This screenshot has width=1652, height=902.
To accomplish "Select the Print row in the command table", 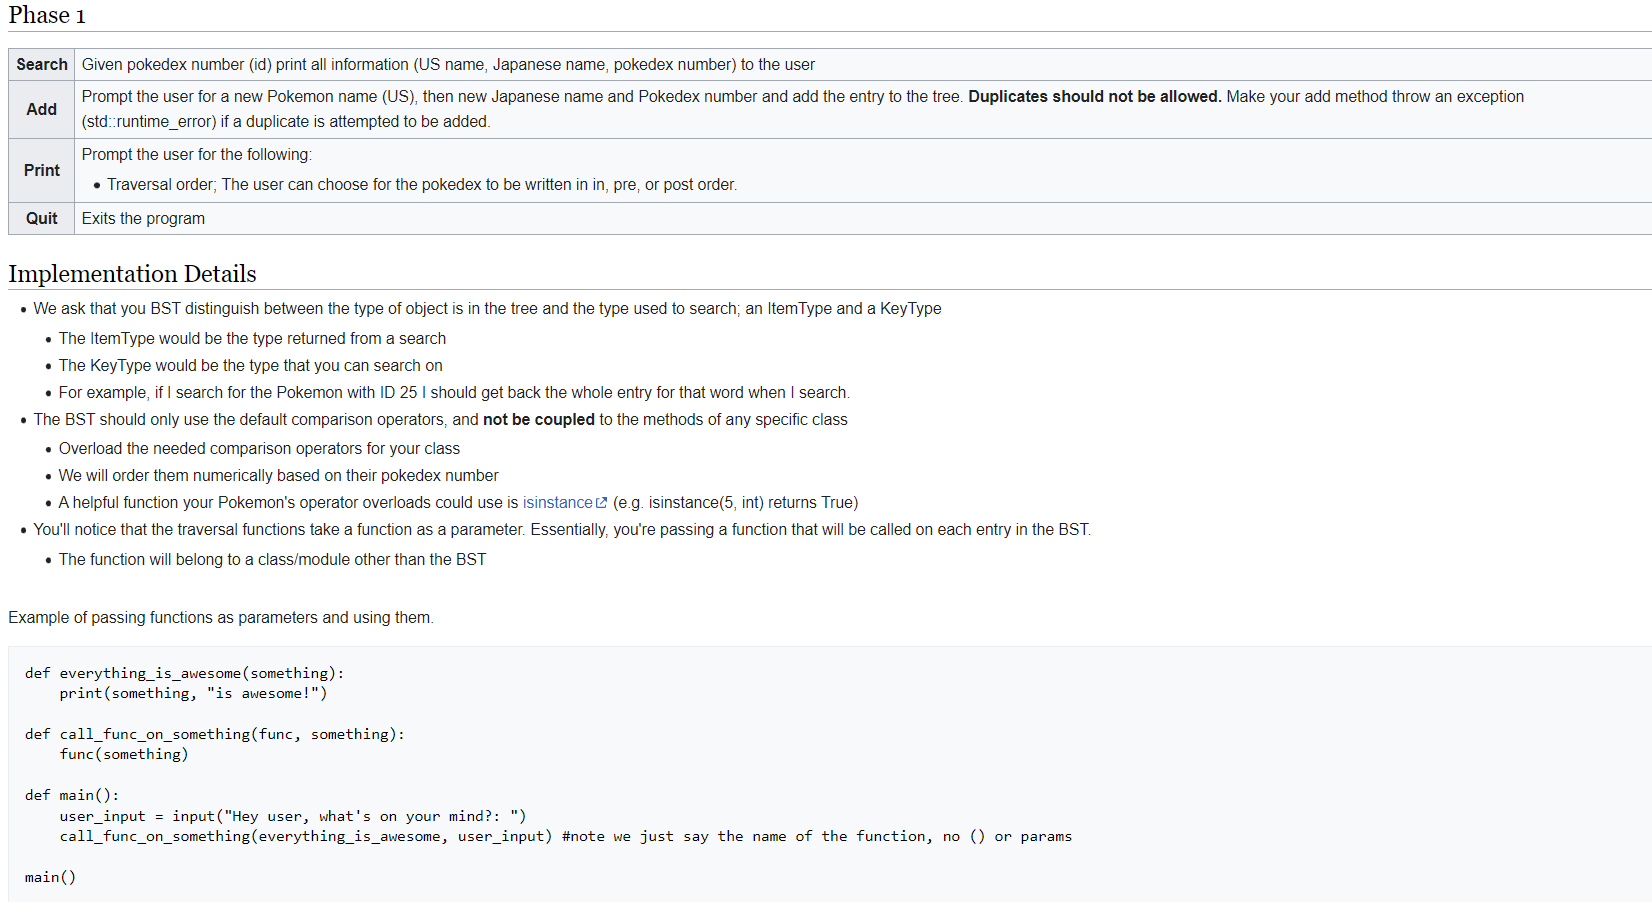I will tap(41, 170).
